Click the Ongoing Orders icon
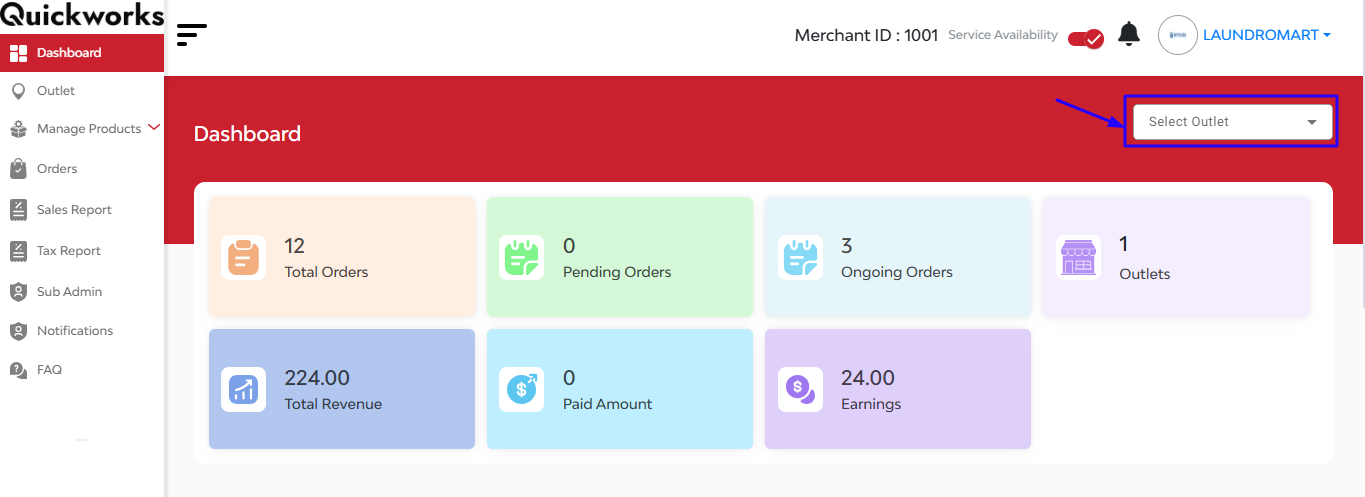The image size is (1365, 497). (x=799, y=258)
